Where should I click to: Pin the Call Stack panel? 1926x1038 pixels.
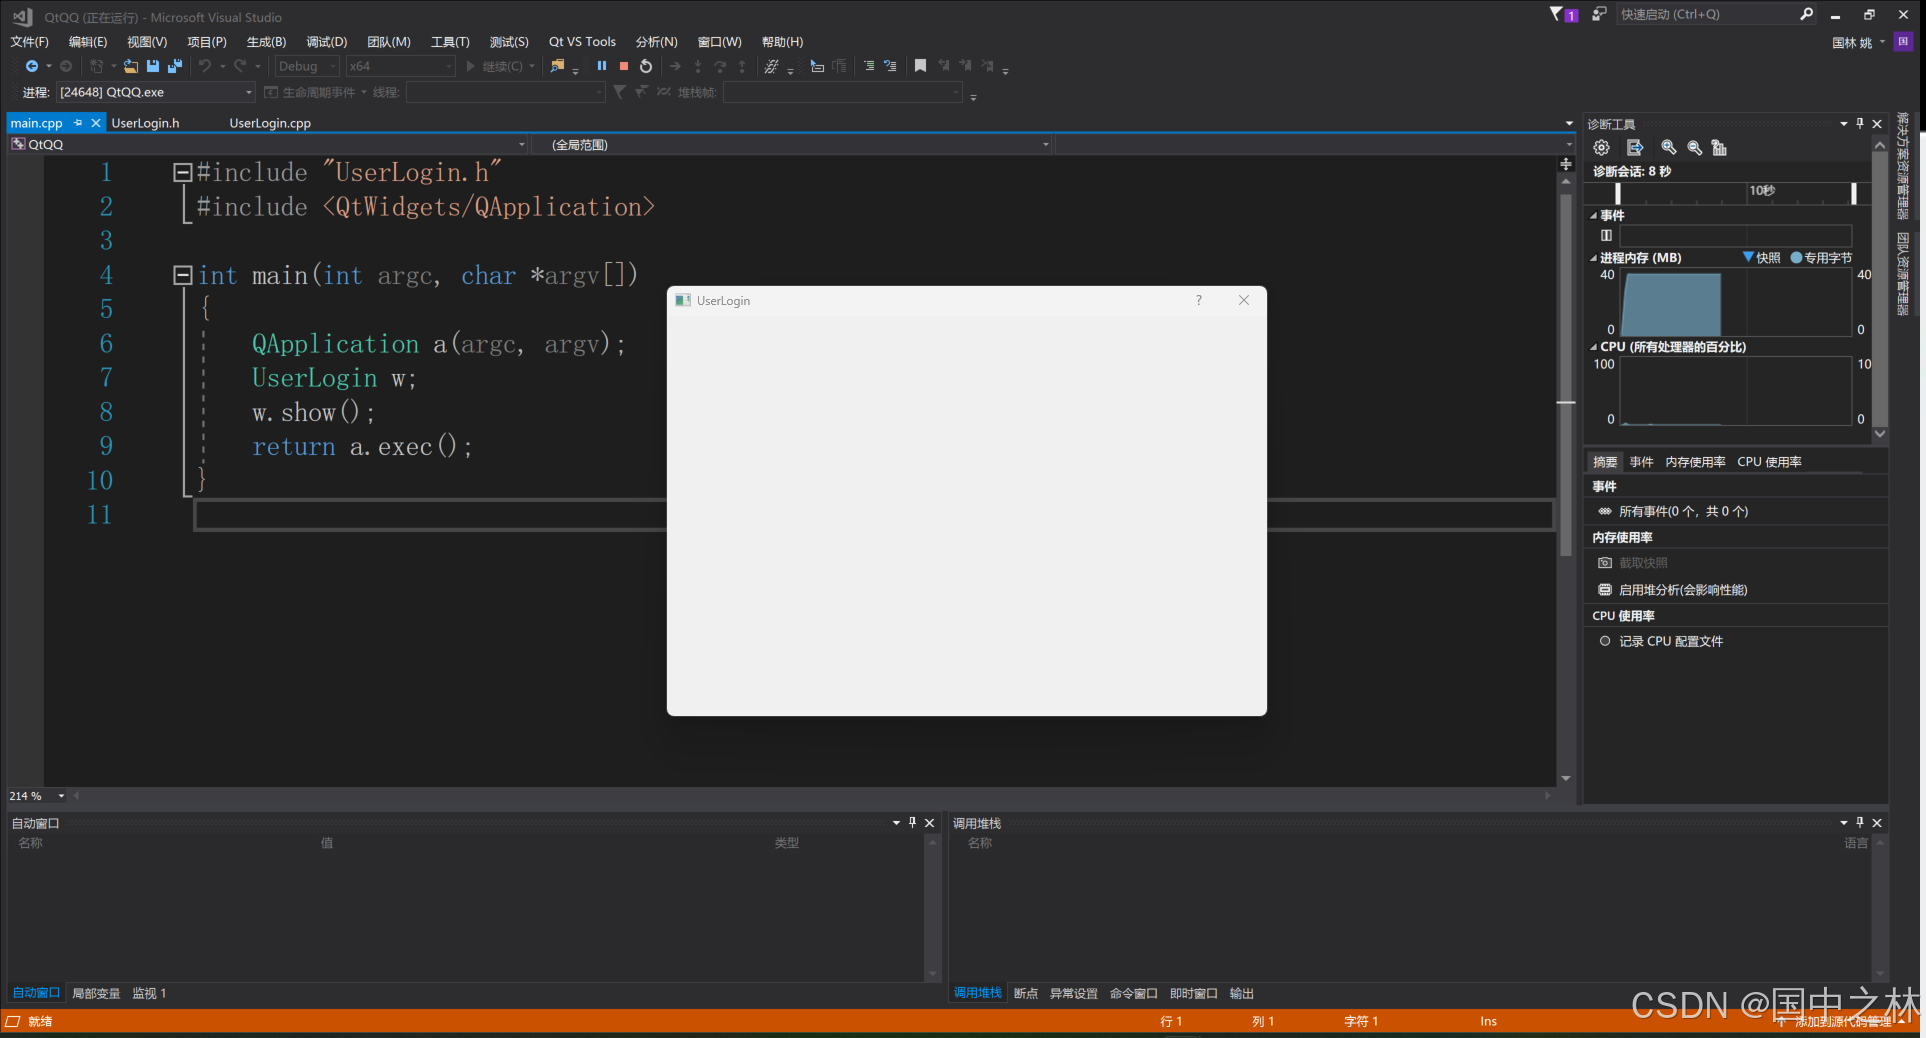coord(1860,823)
